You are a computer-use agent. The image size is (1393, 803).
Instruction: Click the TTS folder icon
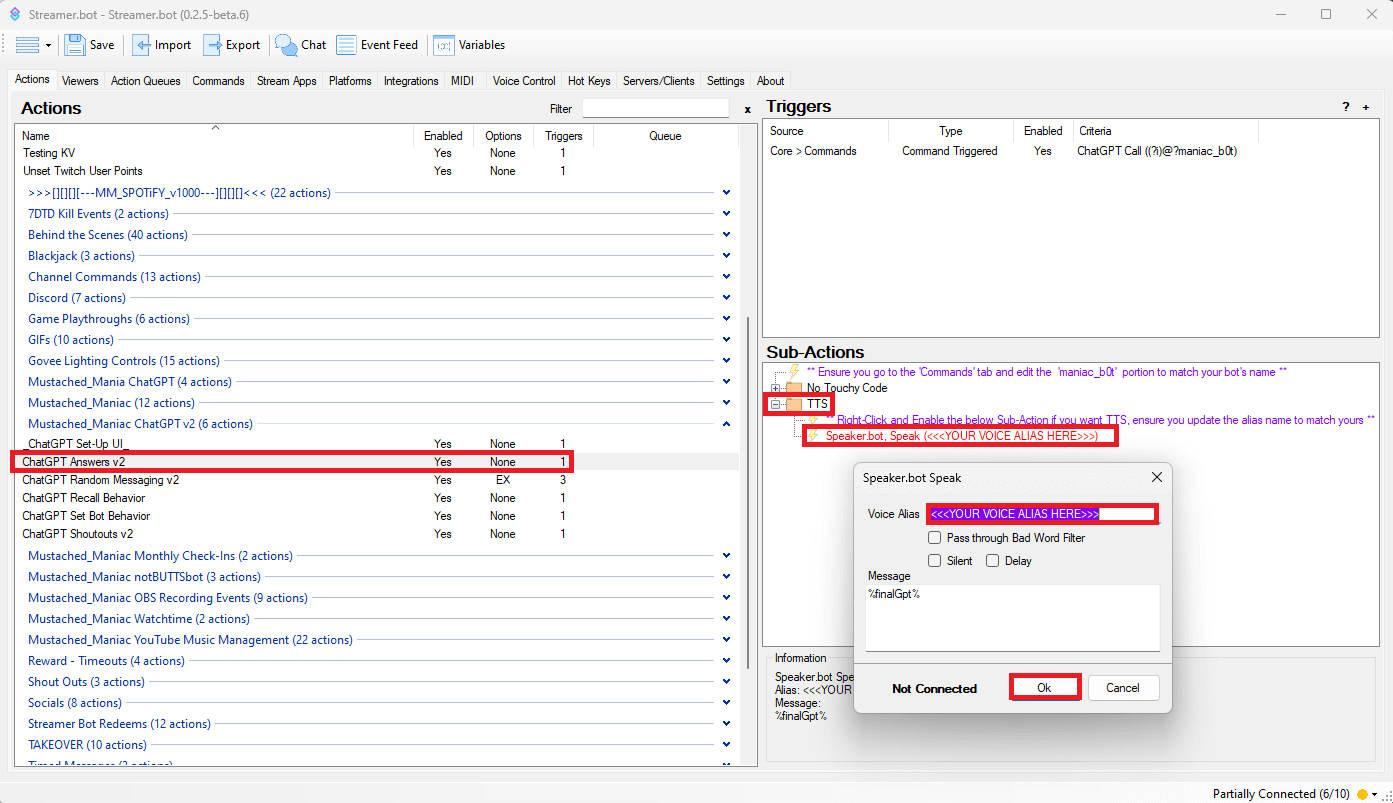794,404
